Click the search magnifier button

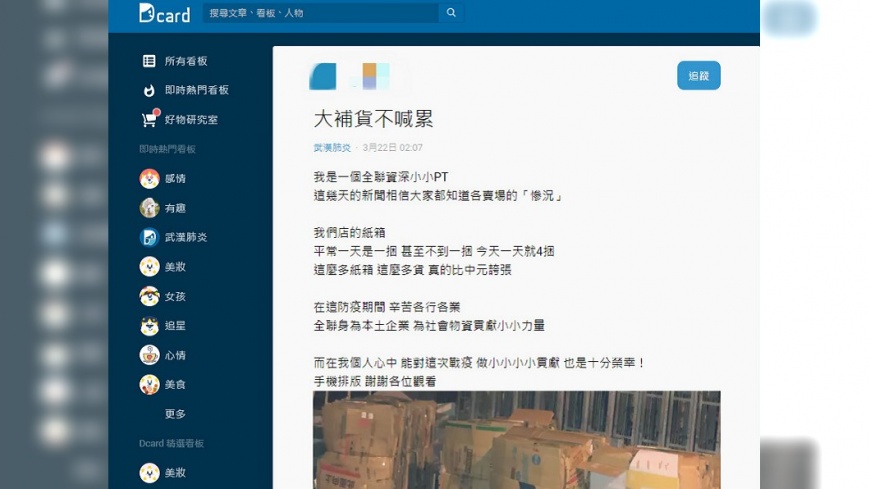pyautogui.click(x=451, y=13)
